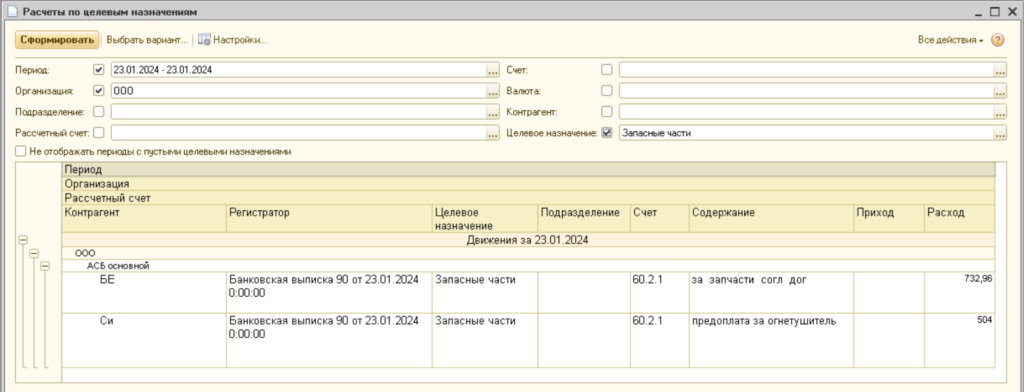Select the БЕ contractor cell

tap(144, 293)
